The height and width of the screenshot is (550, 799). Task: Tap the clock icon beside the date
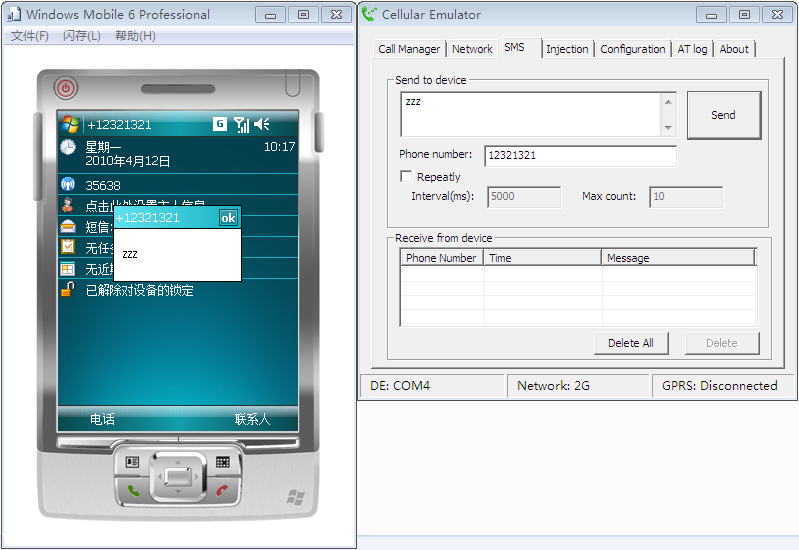68,147
